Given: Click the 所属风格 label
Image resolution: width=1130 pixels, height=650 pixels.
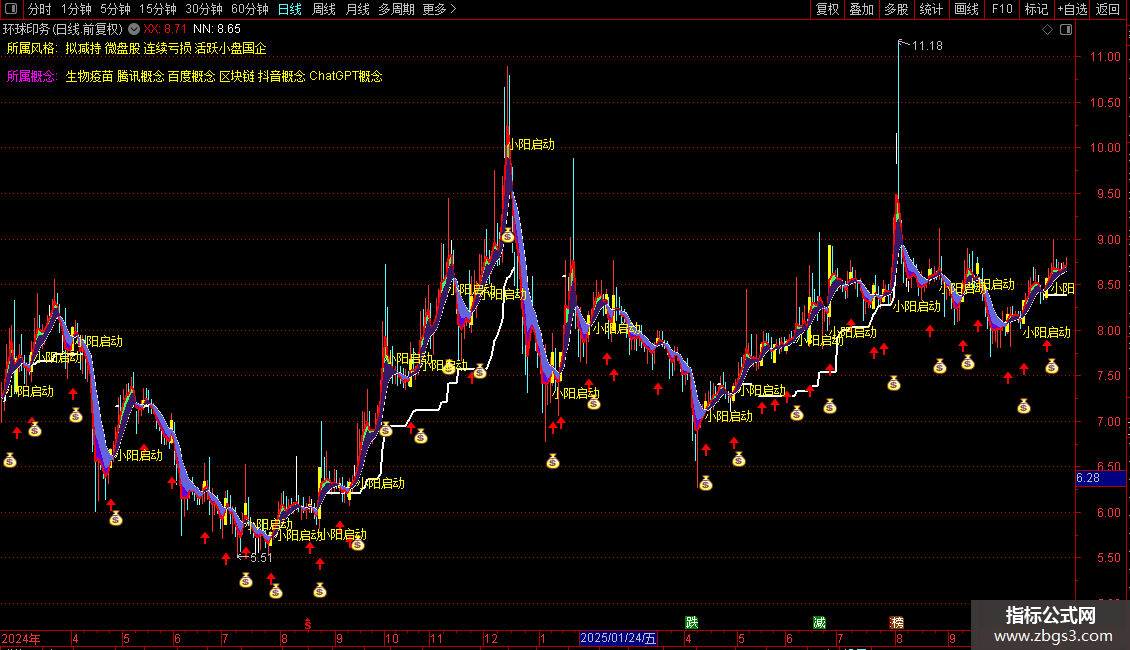Looking at the screenshot, I should point(32,48).
